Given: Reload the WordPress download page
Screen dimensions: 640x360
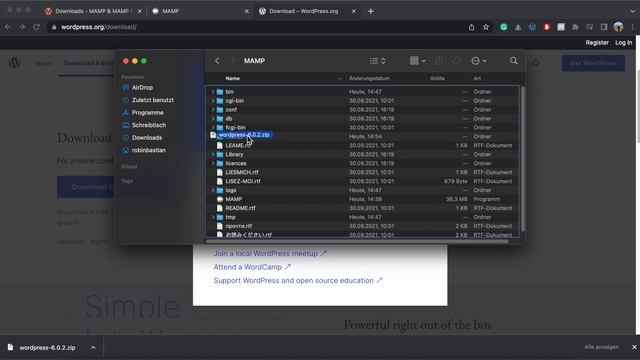Looking at the screenshot, I should (x=36, y=27).
